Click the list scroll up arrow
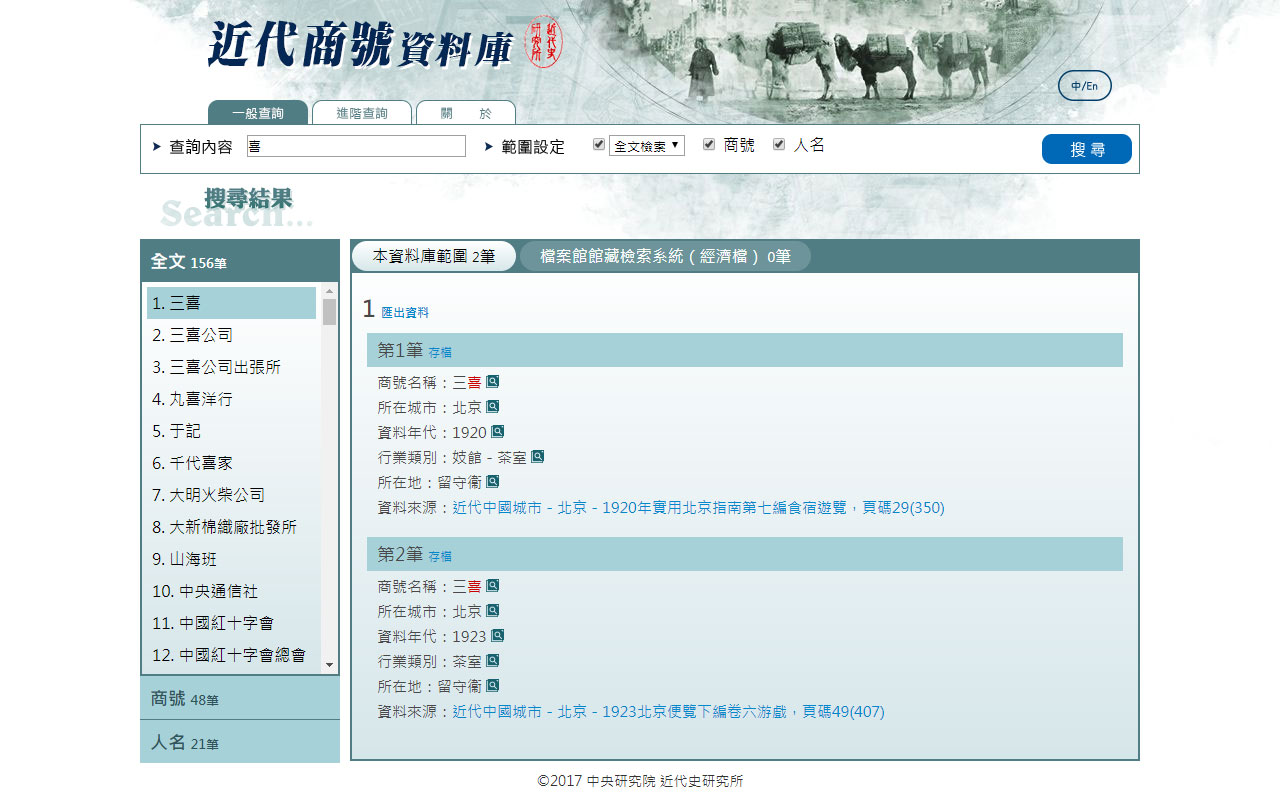The height and width of the screenshot is (800, 1280). [x=329, y=291]
